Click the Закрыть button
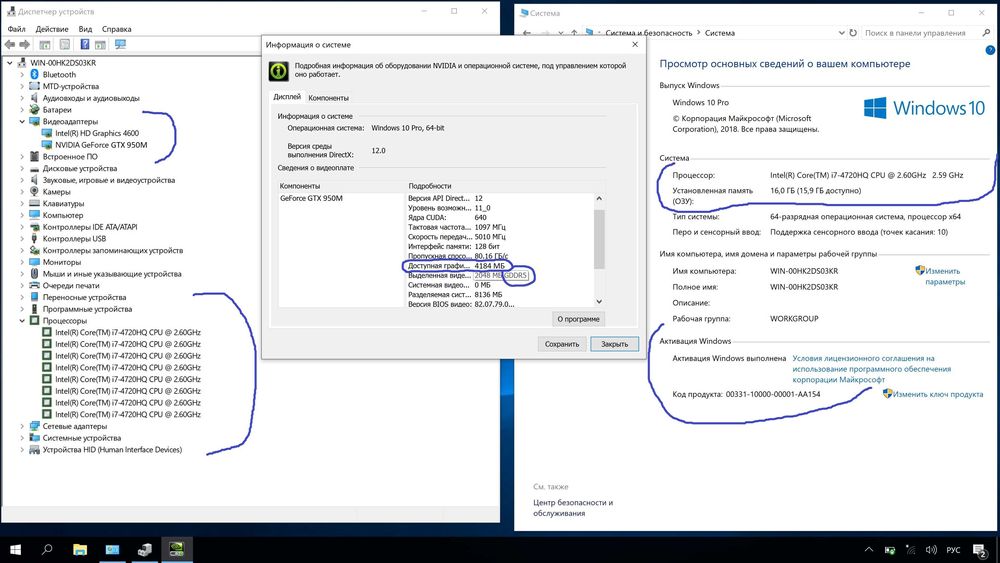The height and width of the screenshot is (563, 1000). 615,344
